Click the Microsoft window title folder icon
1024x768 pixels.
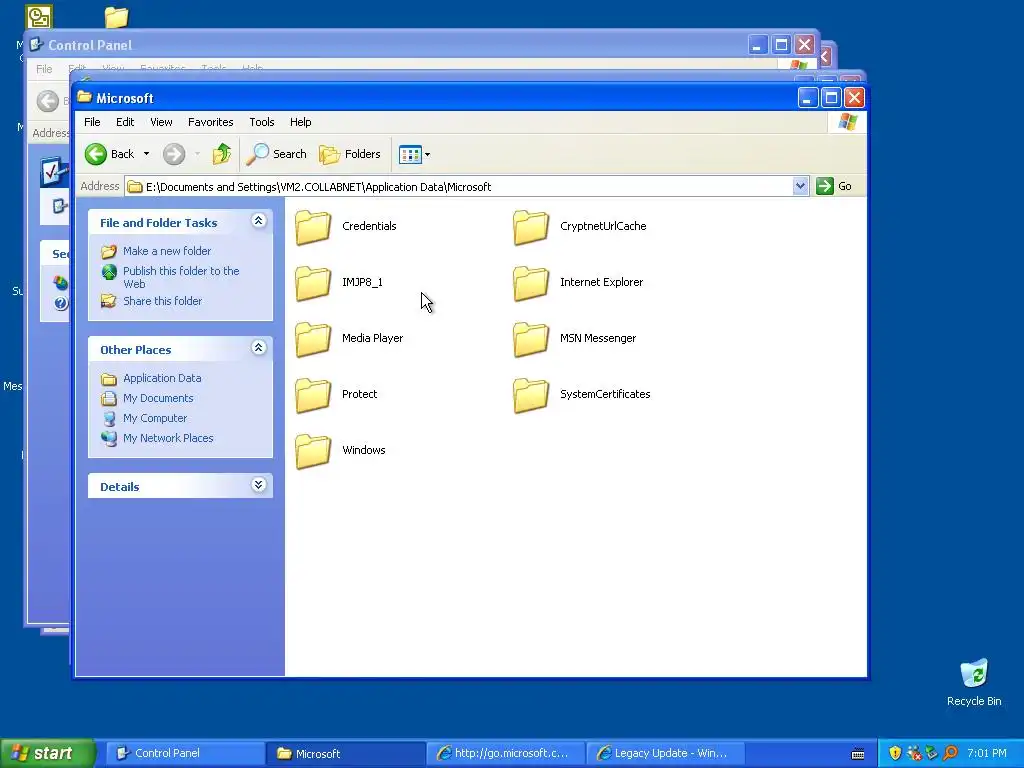coord(85,98)
